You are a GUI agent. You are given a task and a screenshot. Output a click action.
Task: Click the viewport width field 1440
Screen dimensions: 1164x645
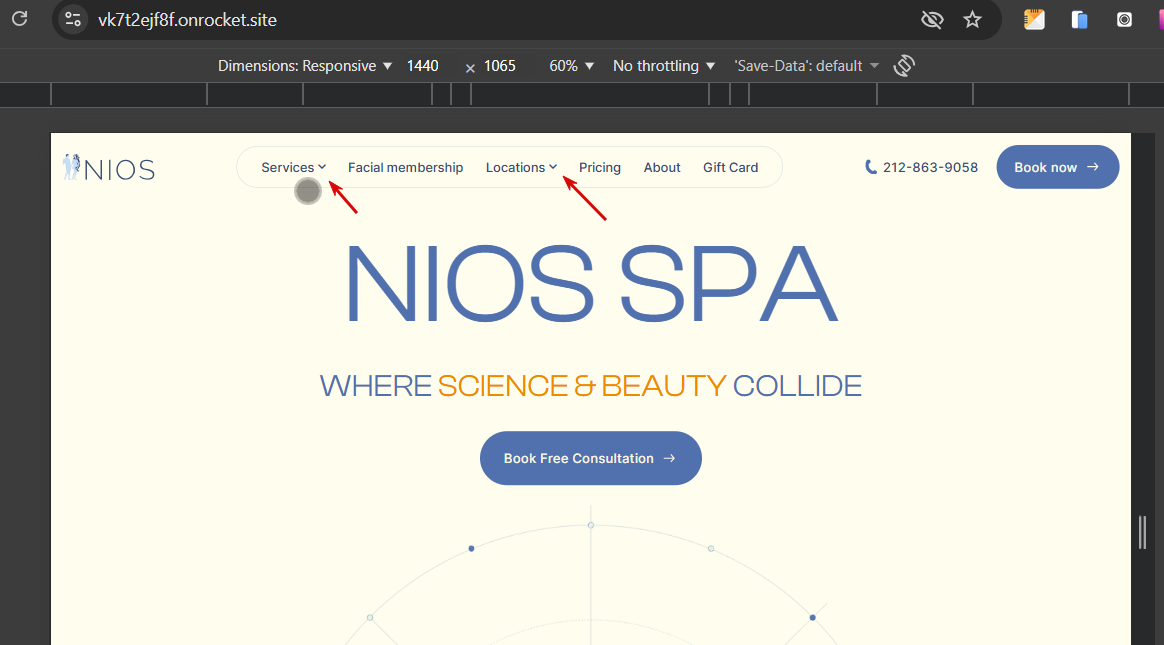423,65
